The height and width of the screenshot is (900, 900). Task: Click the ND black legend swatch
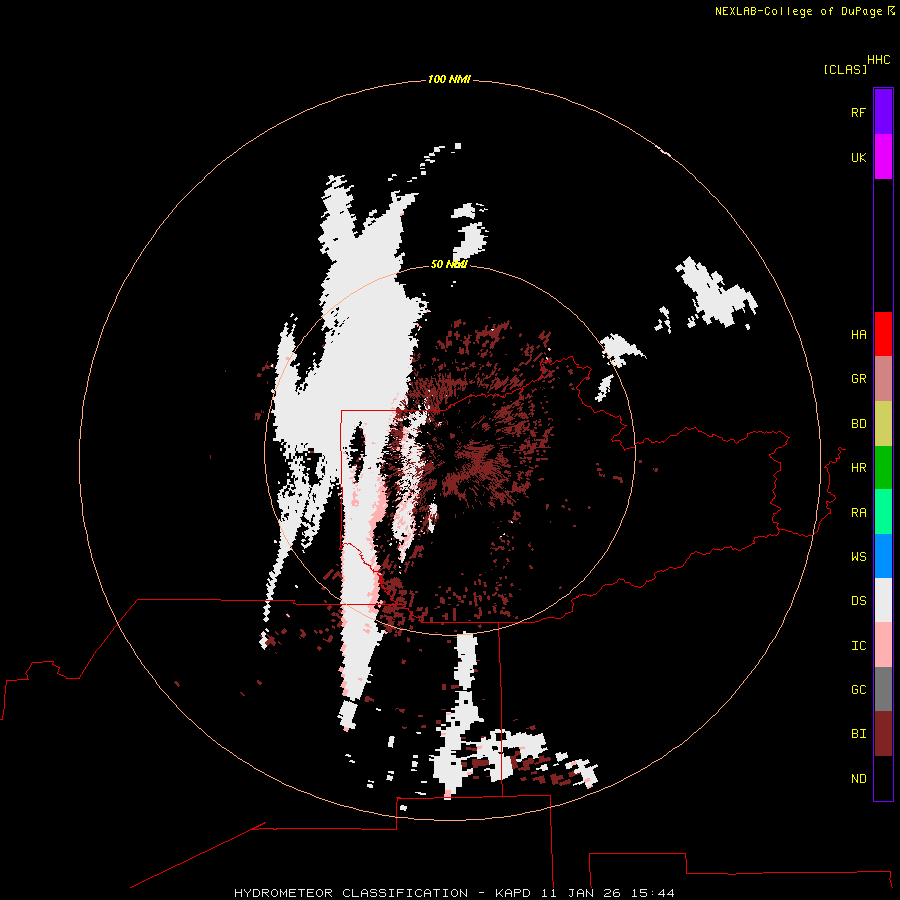click(x=883, y=778)
